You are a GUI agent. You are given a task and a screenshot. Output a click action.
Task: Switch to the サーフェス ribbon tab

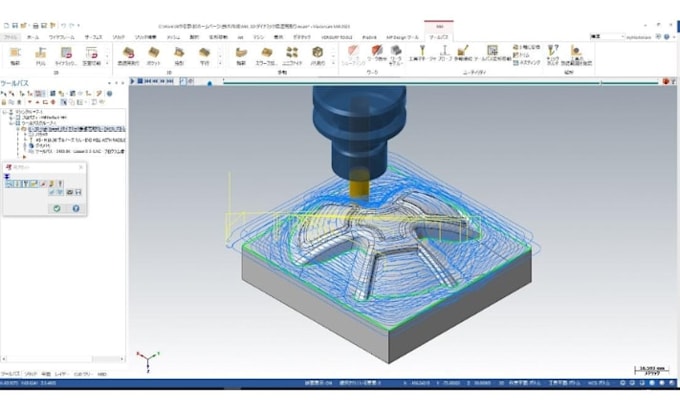(93, 38)
